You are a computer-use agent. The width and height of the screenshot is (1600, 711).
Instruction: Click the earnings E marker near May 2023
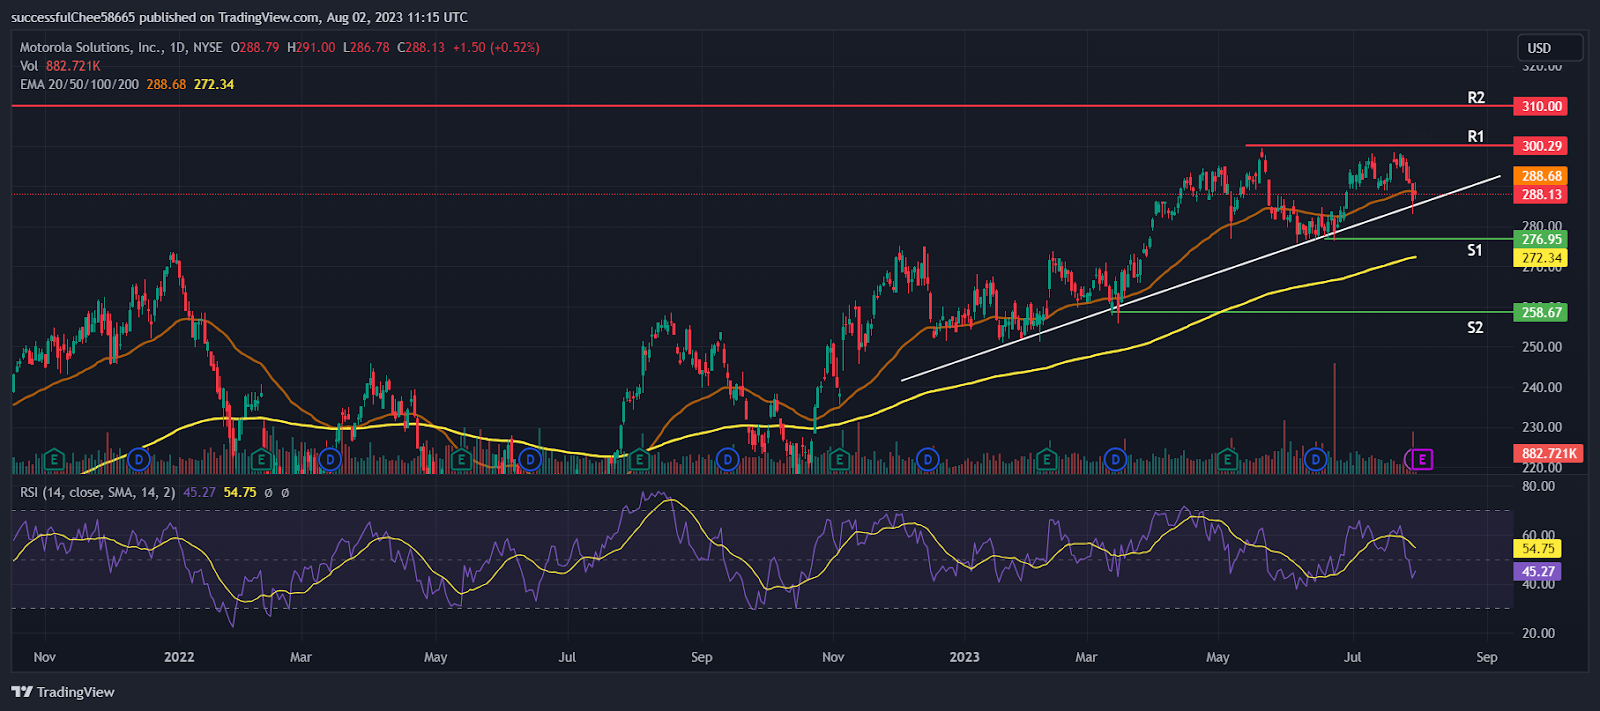pyautogui.click(x=1227, y=460)
